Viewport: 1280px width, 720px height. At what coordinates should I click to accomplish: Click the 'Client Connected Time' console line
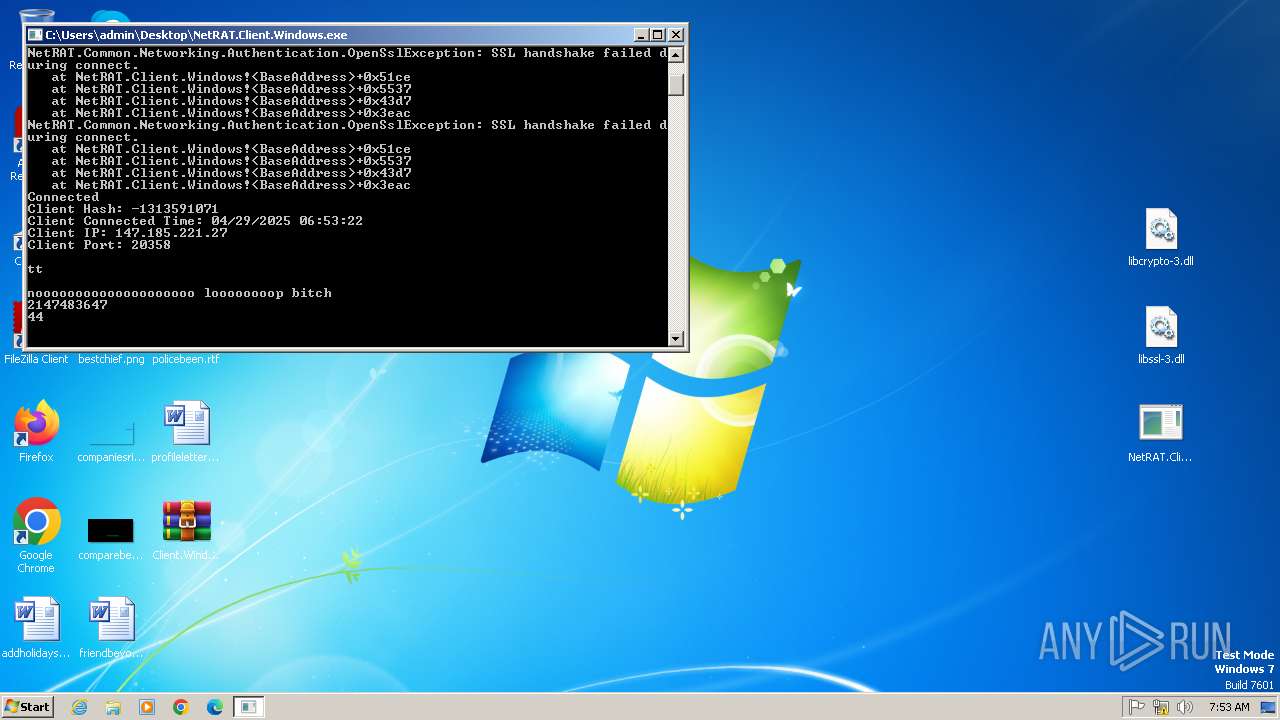tap(195, 221)
